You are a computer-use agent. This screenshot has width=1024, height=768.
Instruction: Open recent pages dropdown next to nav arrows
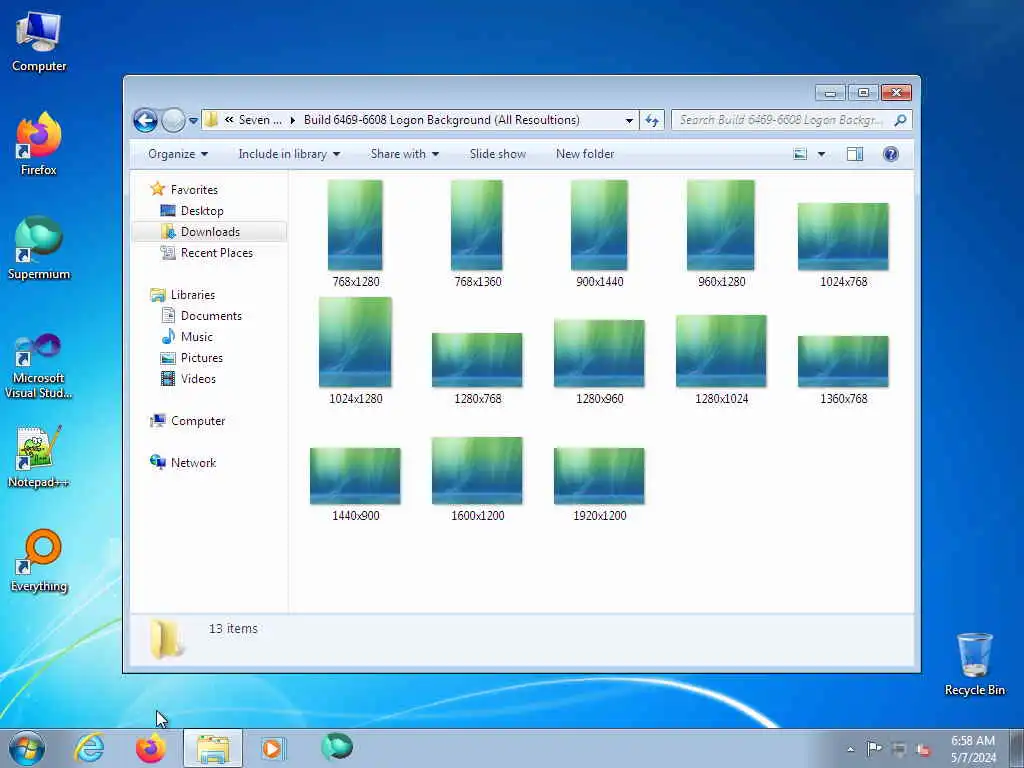pyautogui.click(x=193, y=121)
